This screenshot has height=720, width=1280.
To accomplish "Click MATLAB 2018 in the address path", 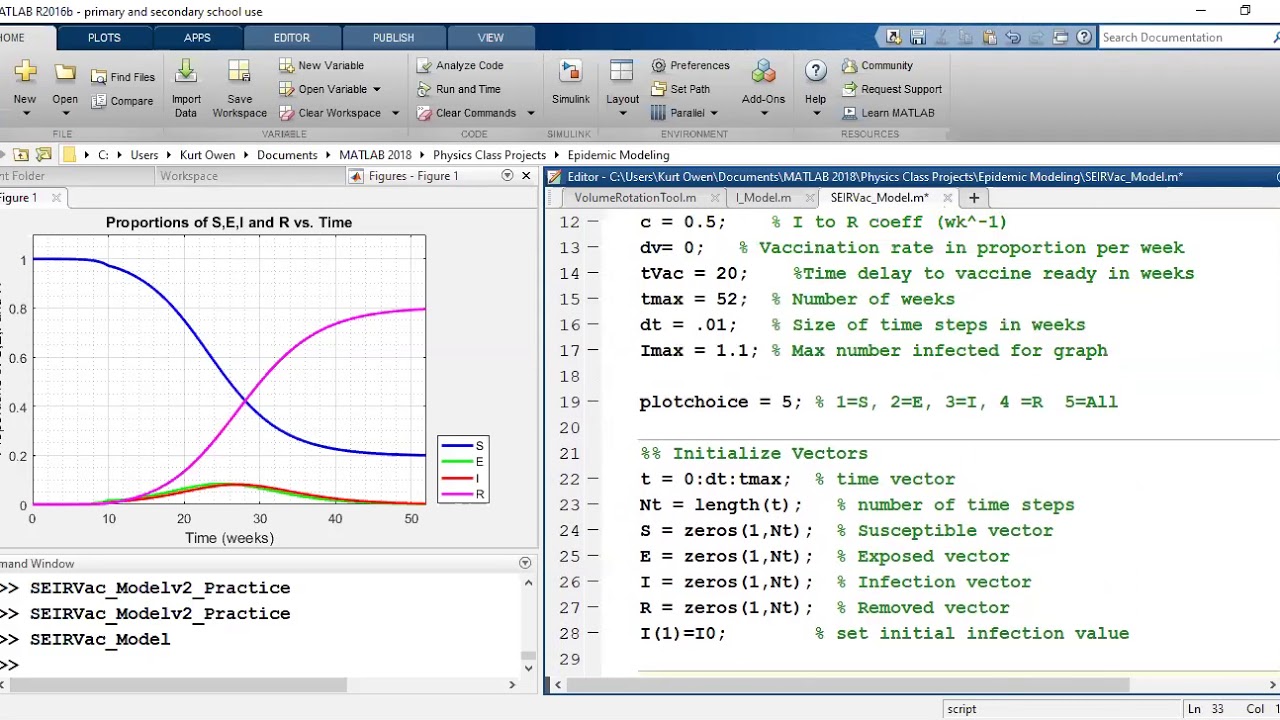I will point(375,155).
